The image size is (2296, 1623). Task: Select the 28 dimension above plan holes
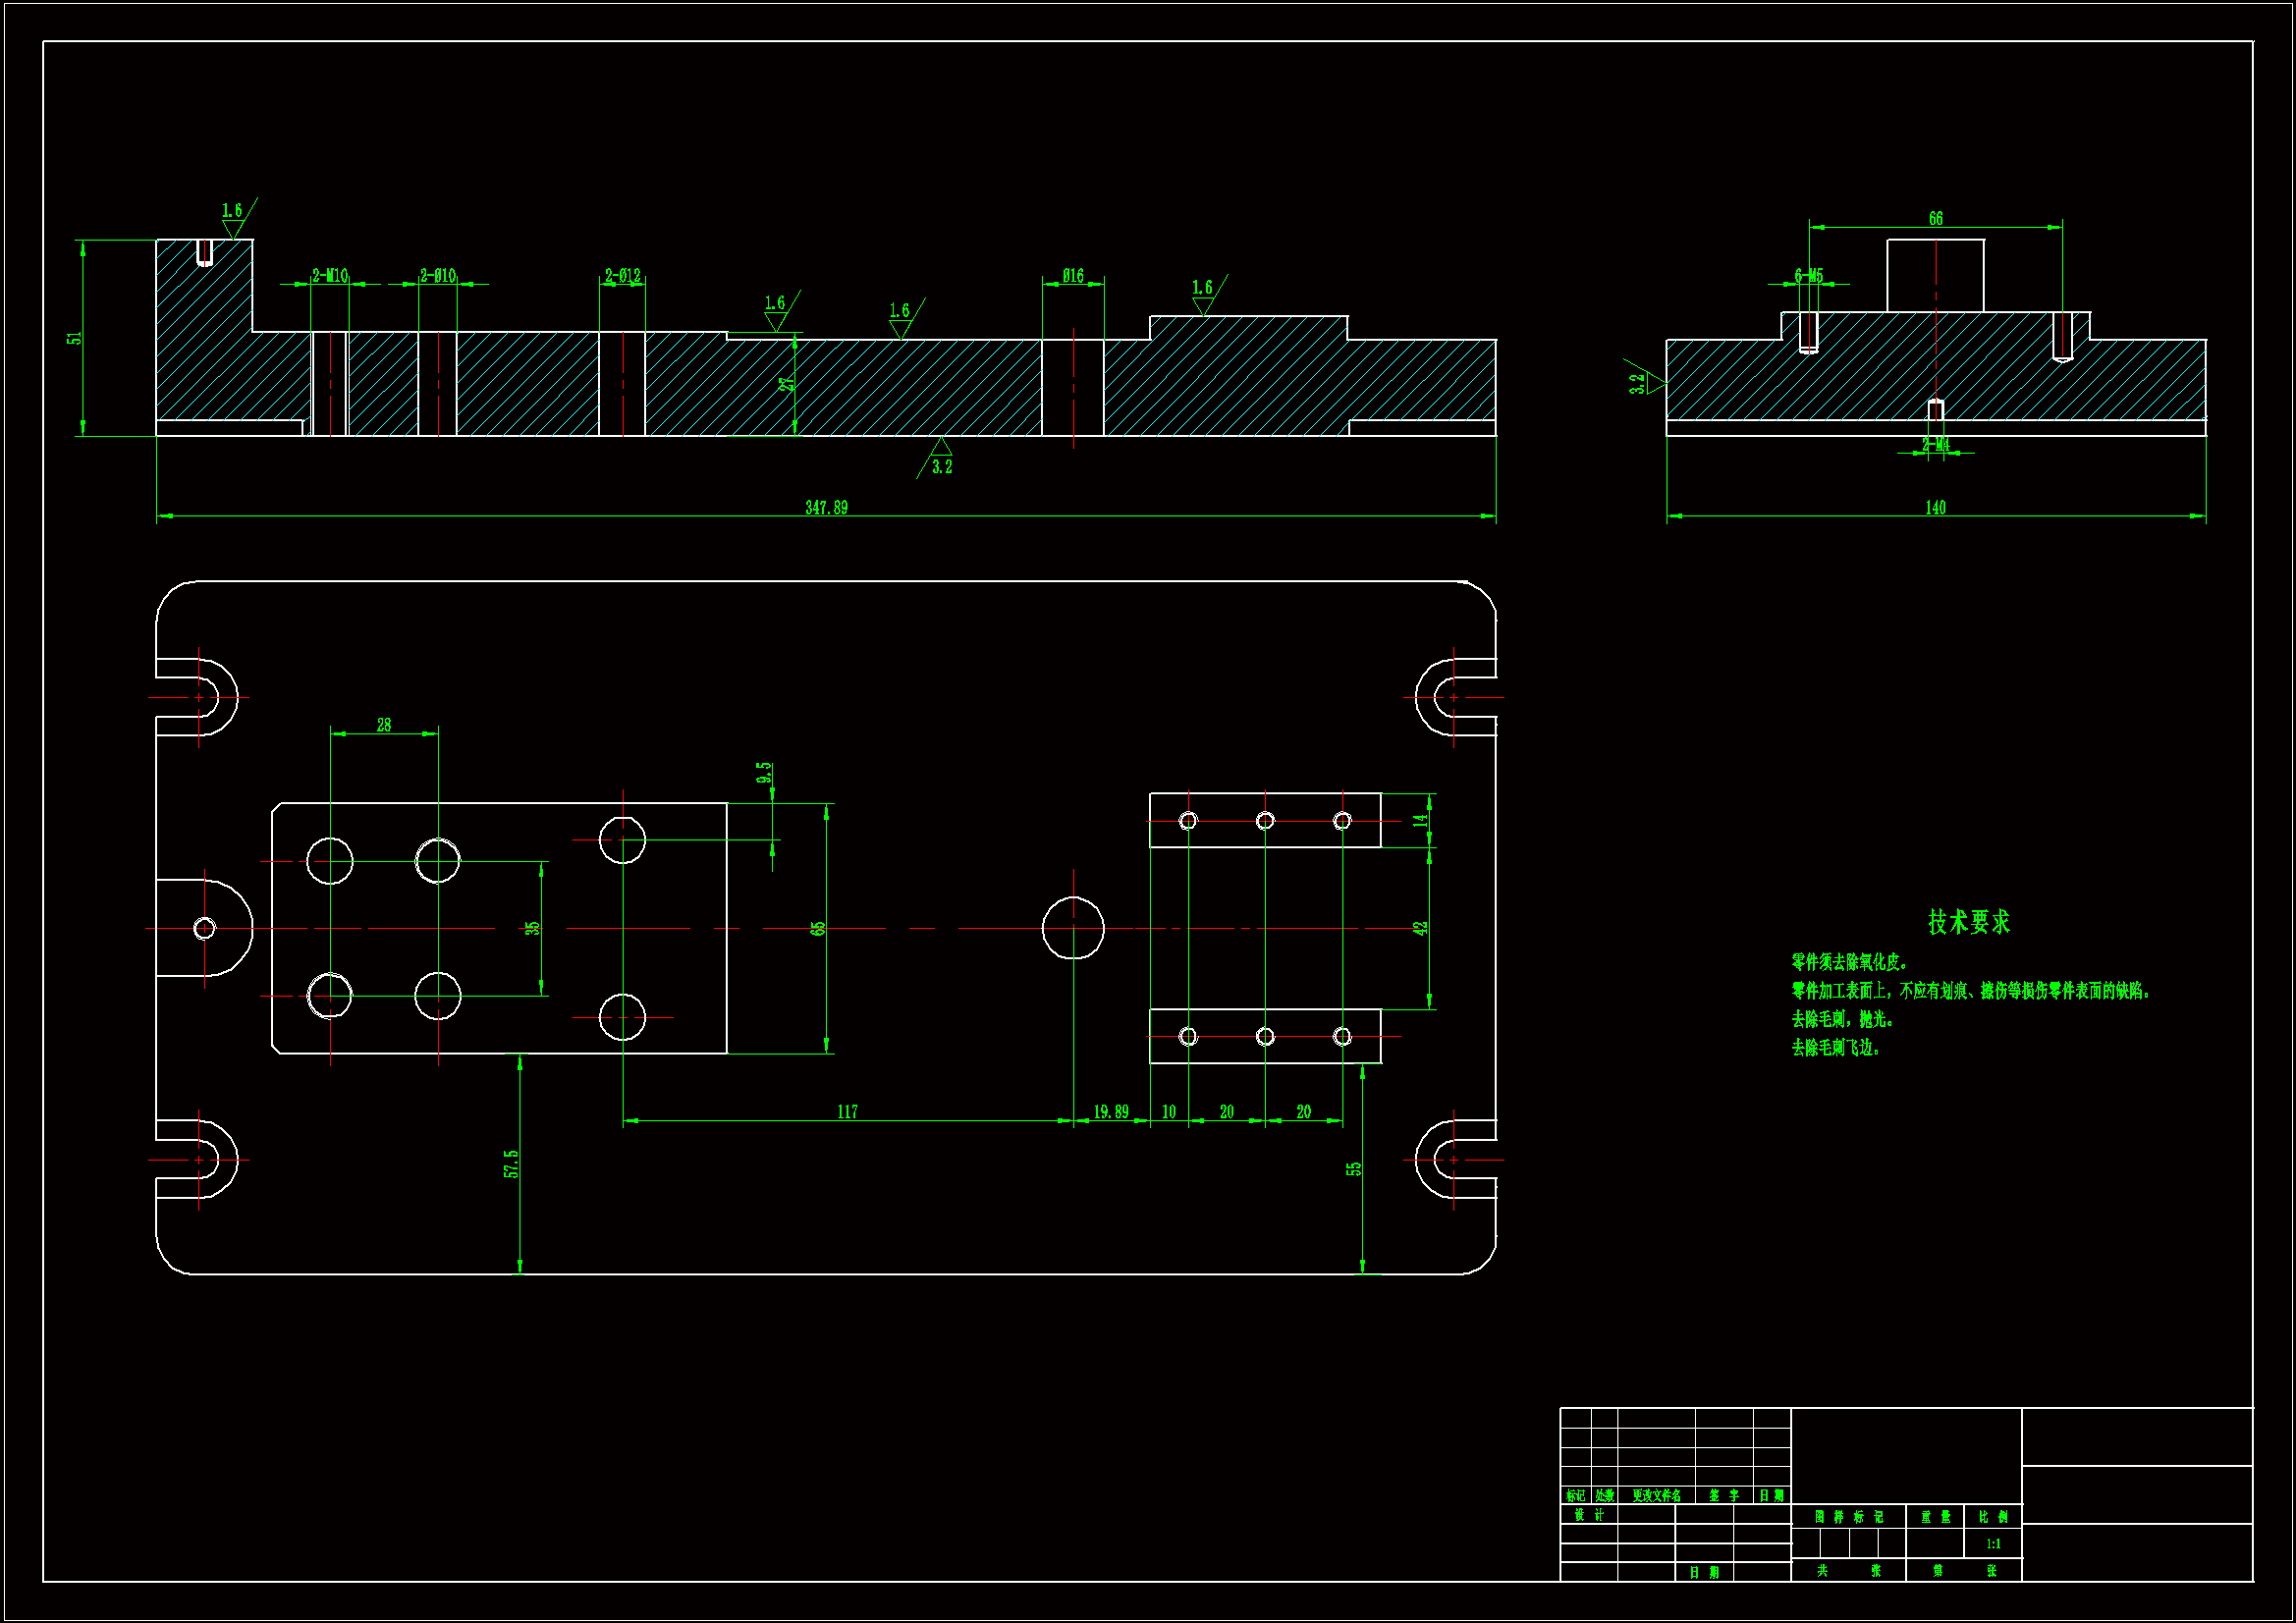tap(384, 725)
